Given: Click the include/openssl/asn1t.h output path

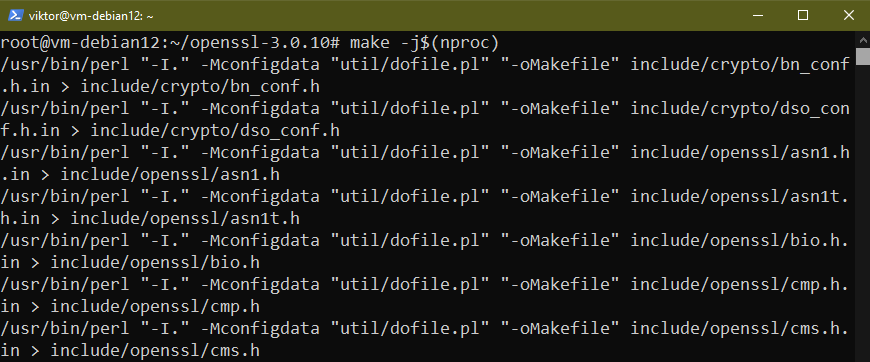Looking at the screenshot, I should click(x=185, y=219).
